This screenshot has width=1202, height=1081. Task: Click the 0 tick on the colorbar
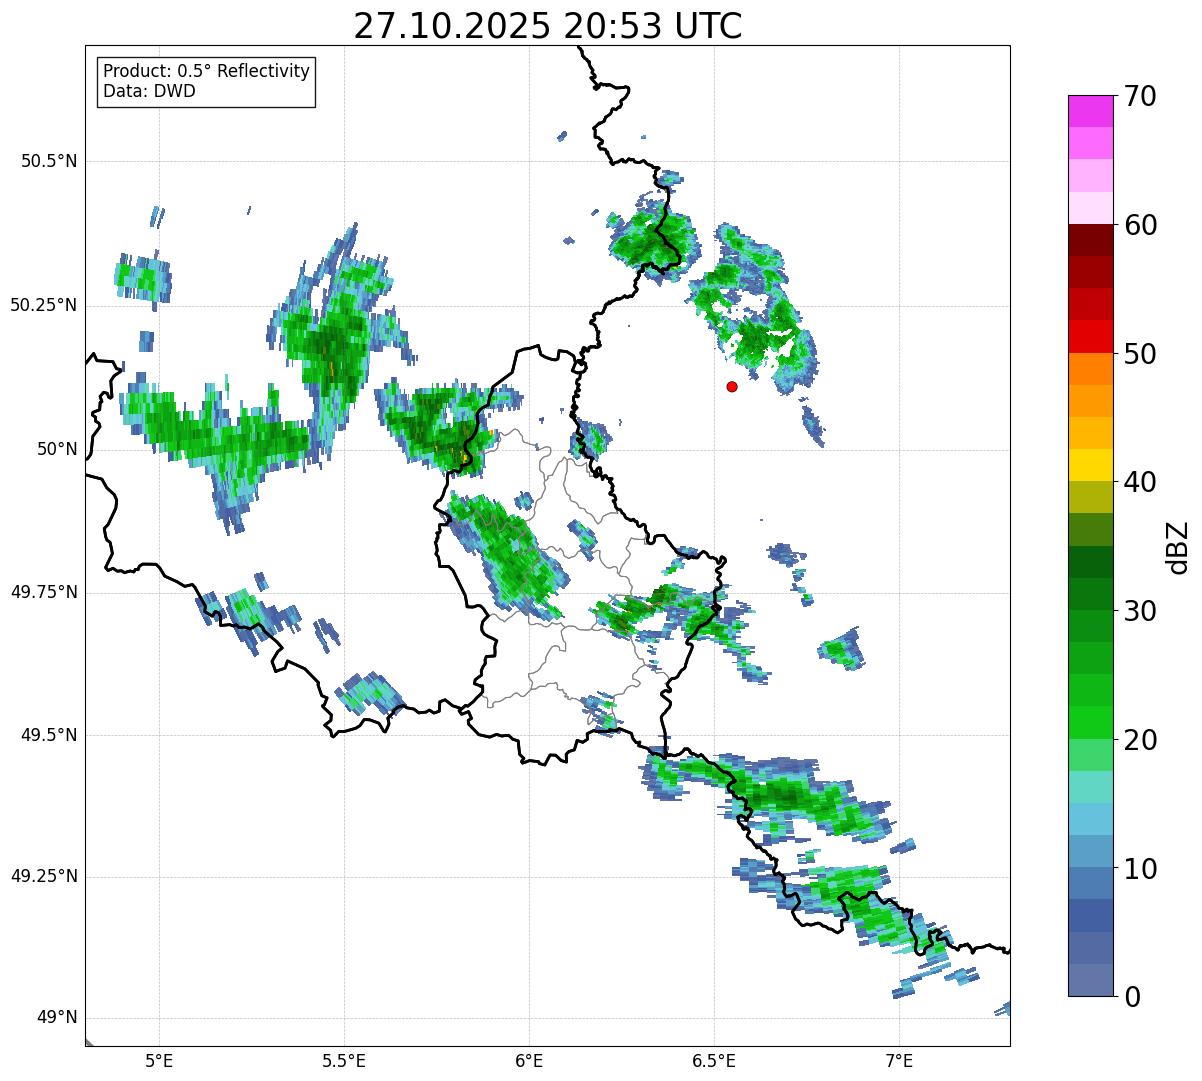coord(1131,996)
